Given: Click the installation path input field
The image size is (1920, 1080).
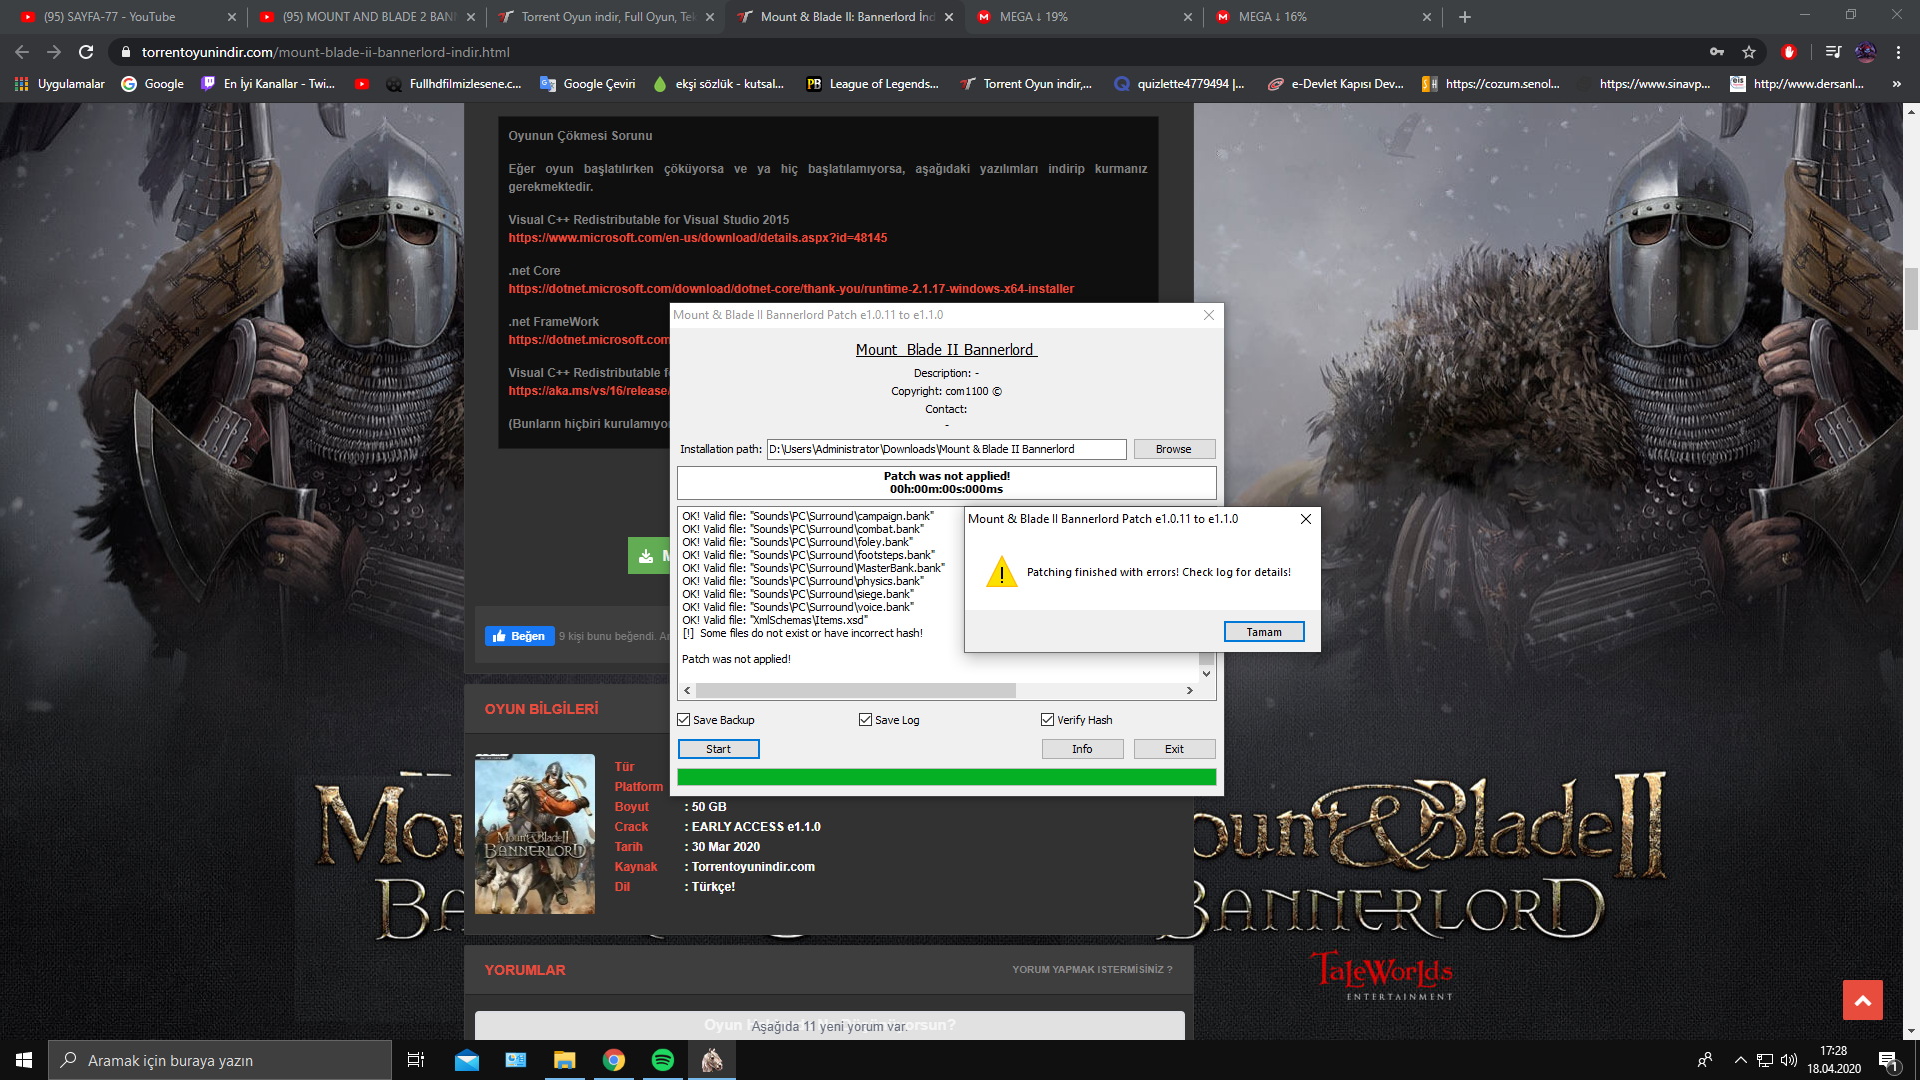Looking at the screenshot, I should coord(946,449).
